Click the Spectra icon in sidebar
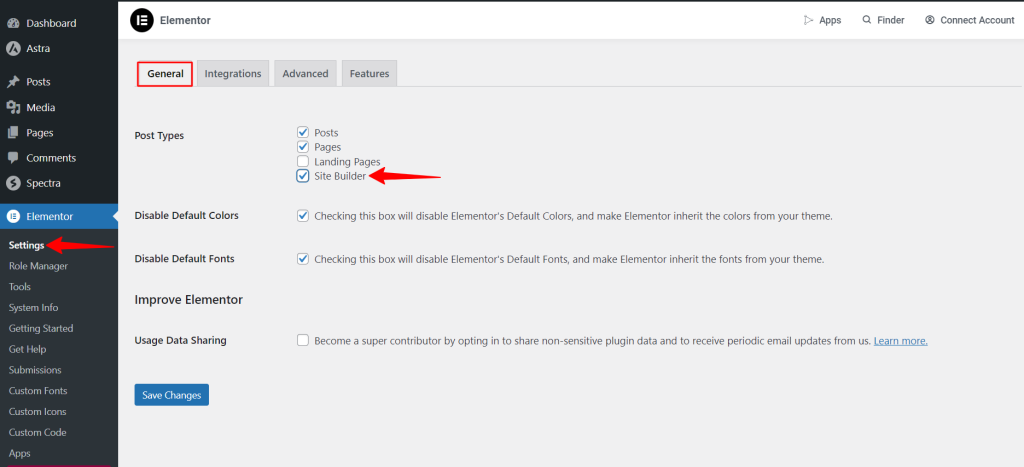The height and width of the screenshot is (467, 1024). point(12,184)
